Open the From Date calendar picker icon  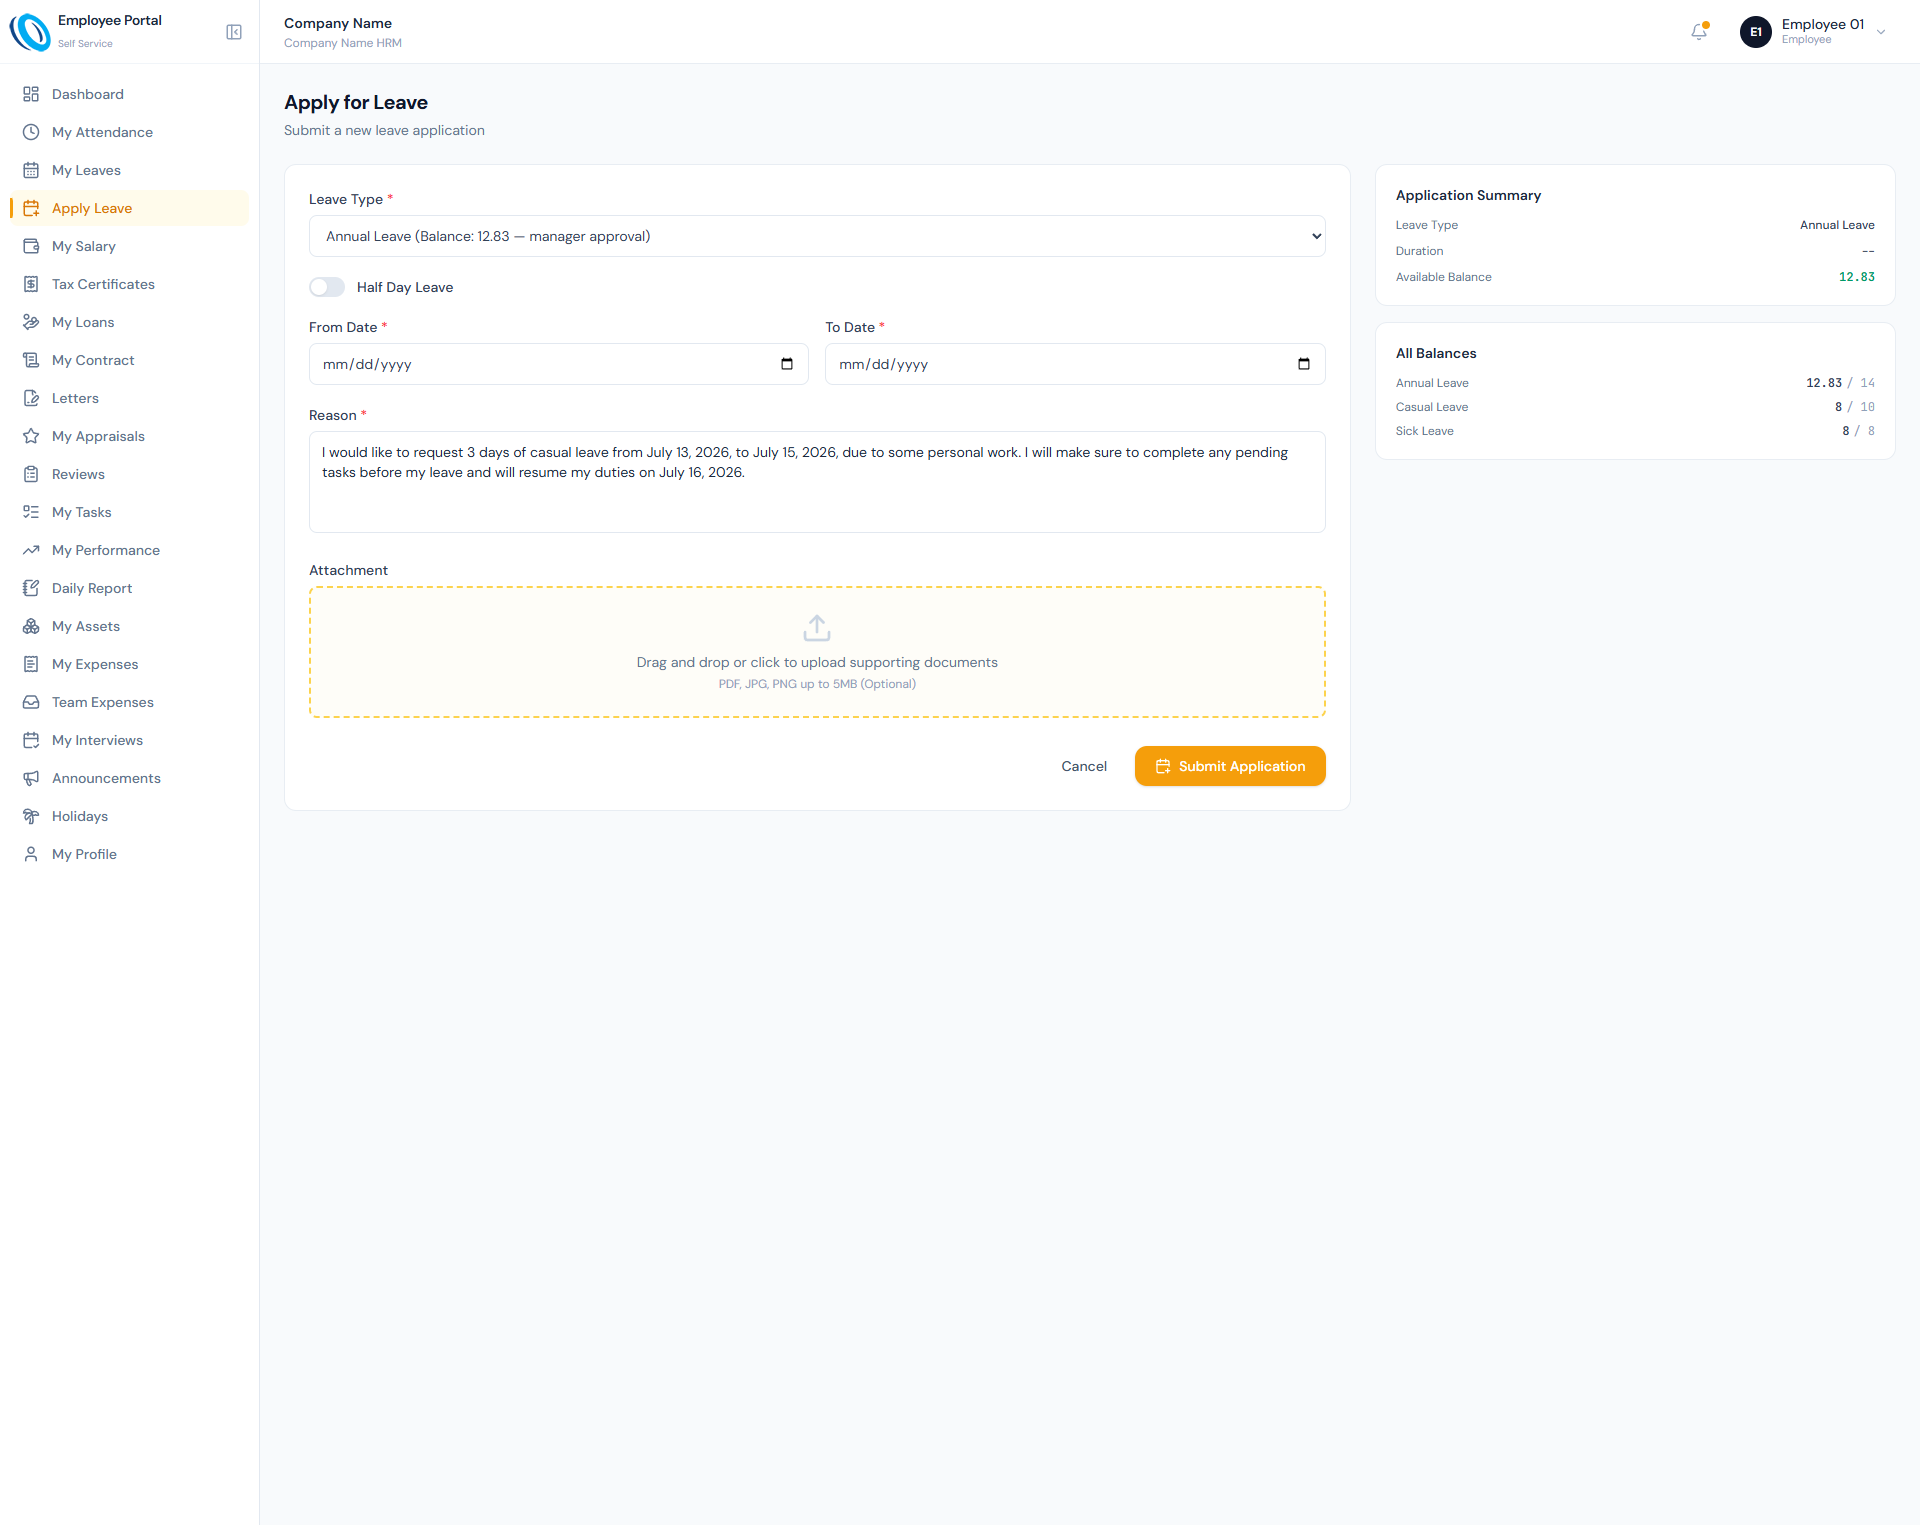coord(787,364)
